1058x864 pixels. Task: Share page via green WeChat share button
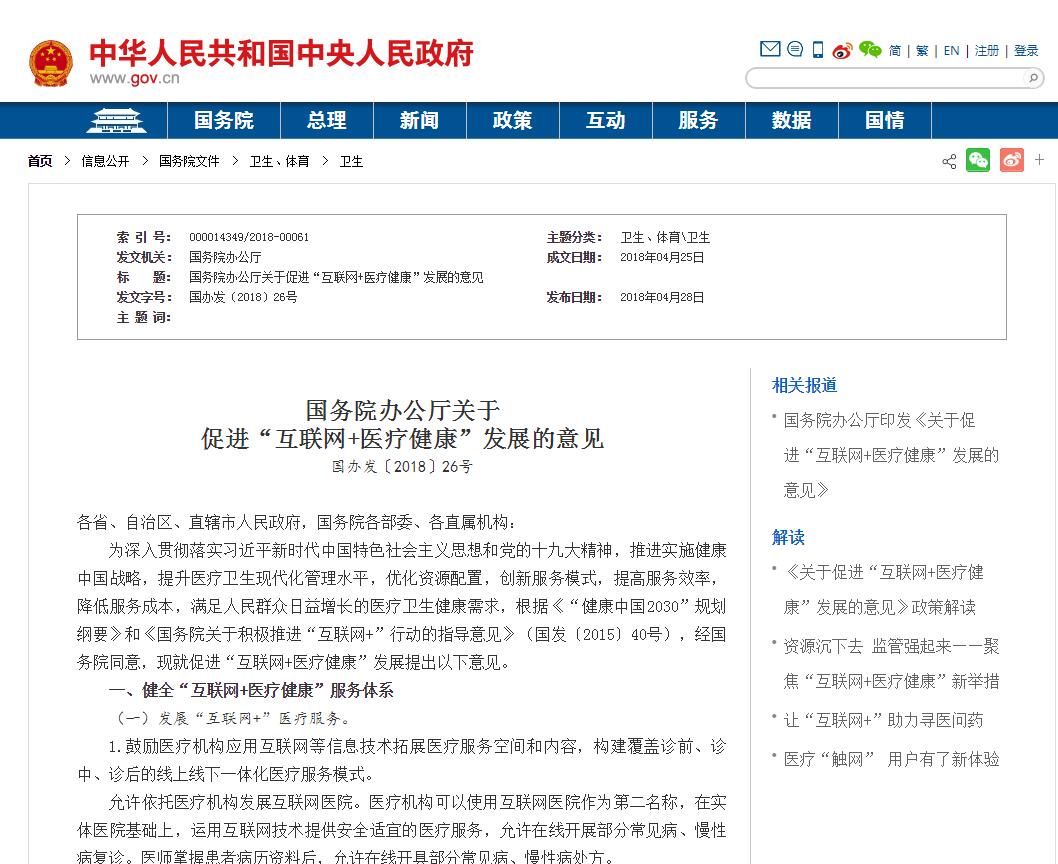tap(978, 160)
